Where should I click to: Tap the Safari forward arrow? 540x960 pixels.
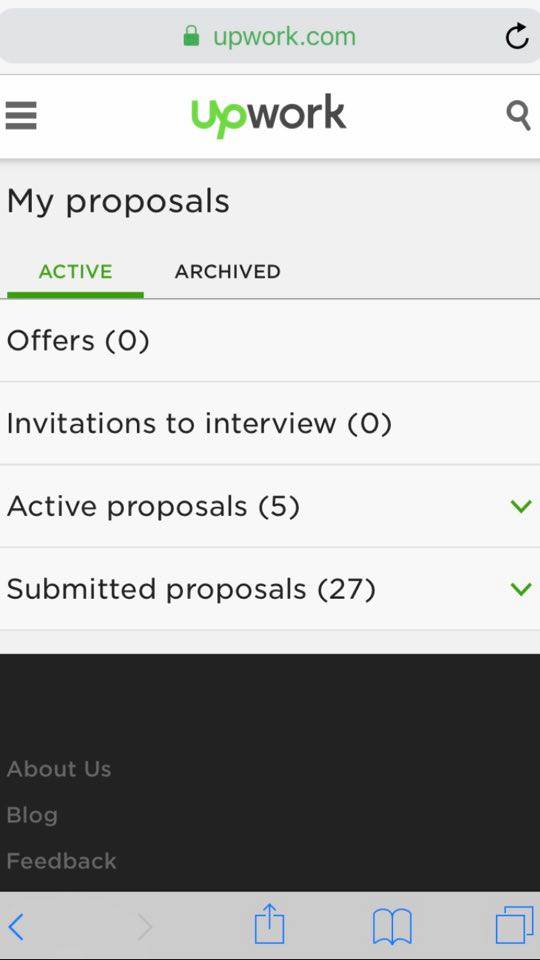144,927
